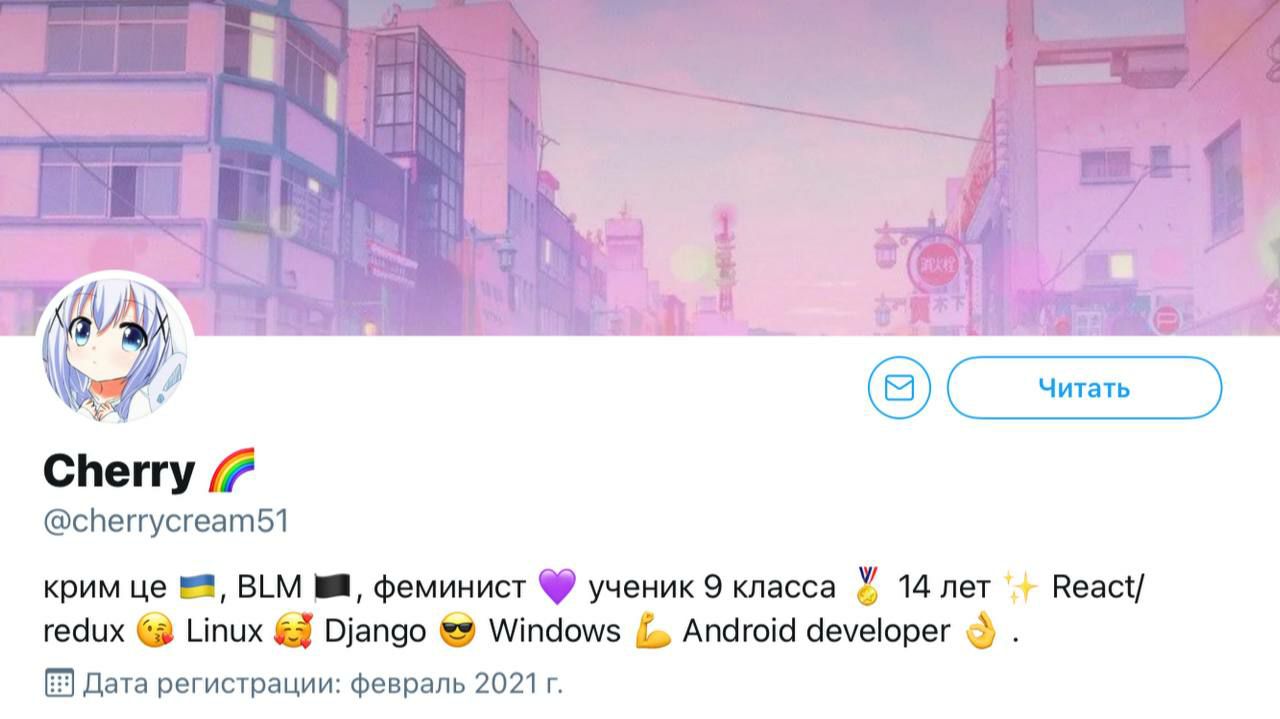Click the black flag emoji after BLM
Image resolution: width=1280 pixels, height=719 pixels.
click(x=331, y=587)
